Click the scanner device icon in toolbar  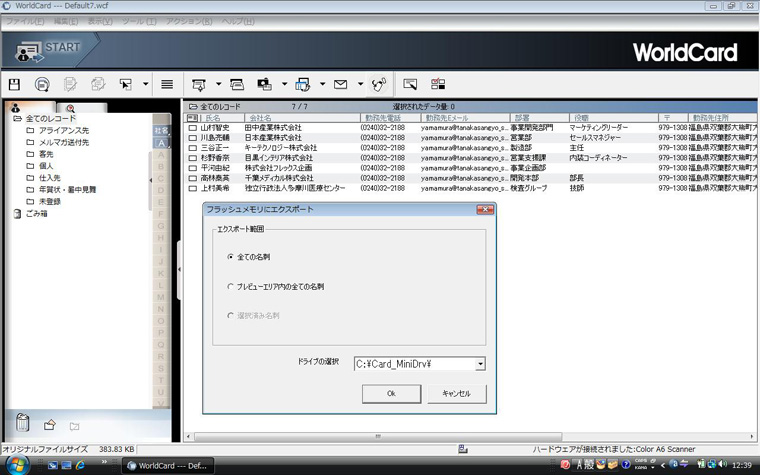pos(237,85)
